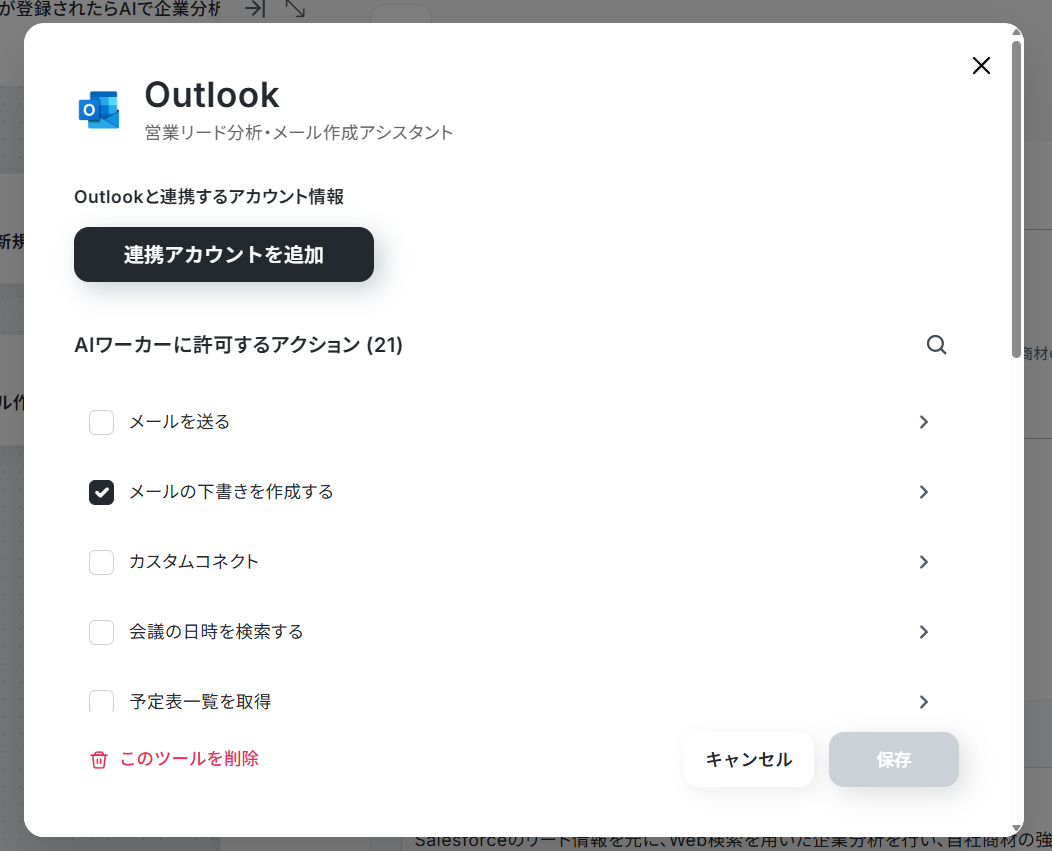Click the メールの下書きを作成する label
The width and height of the screenshot is (1052, 851).
click(231, 492)
